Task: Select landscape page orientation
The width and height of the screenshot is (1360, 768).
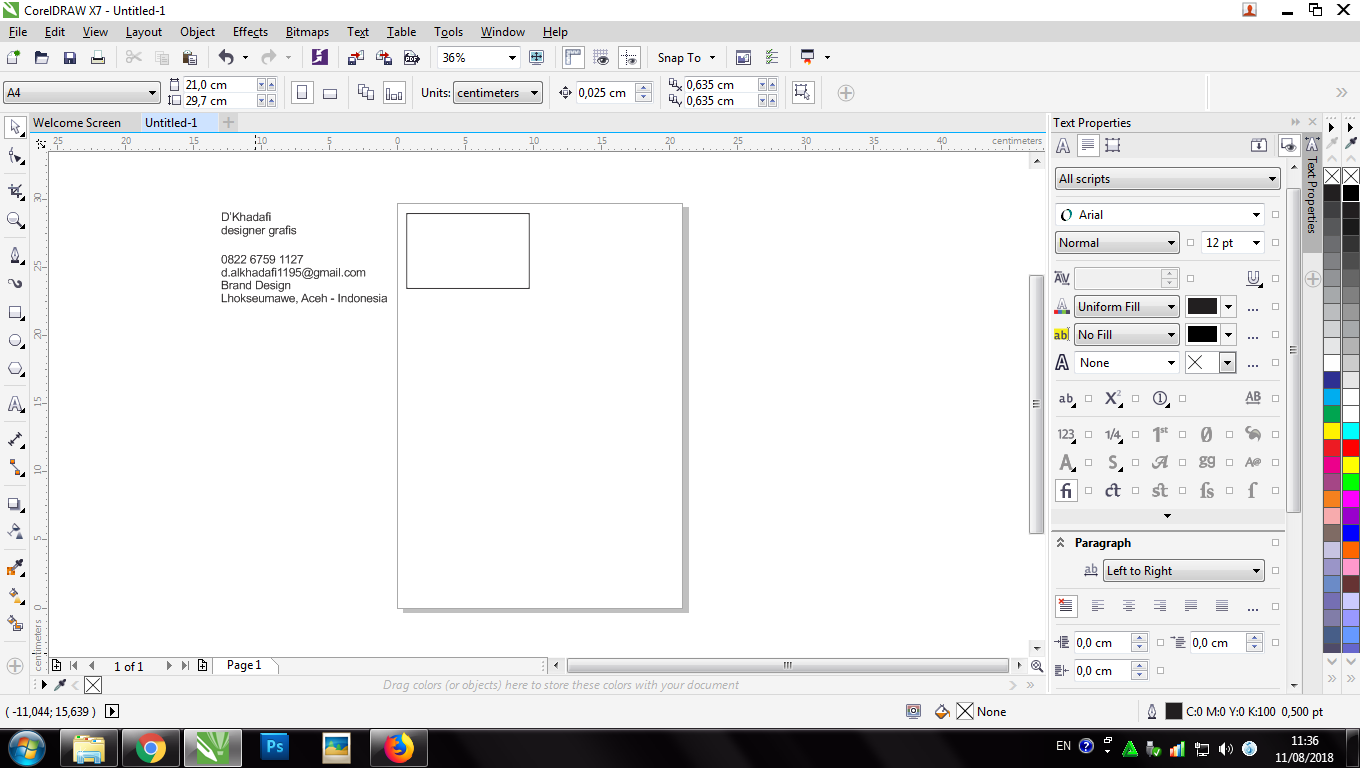Action: pyautogui.click(x=330, y=93)
